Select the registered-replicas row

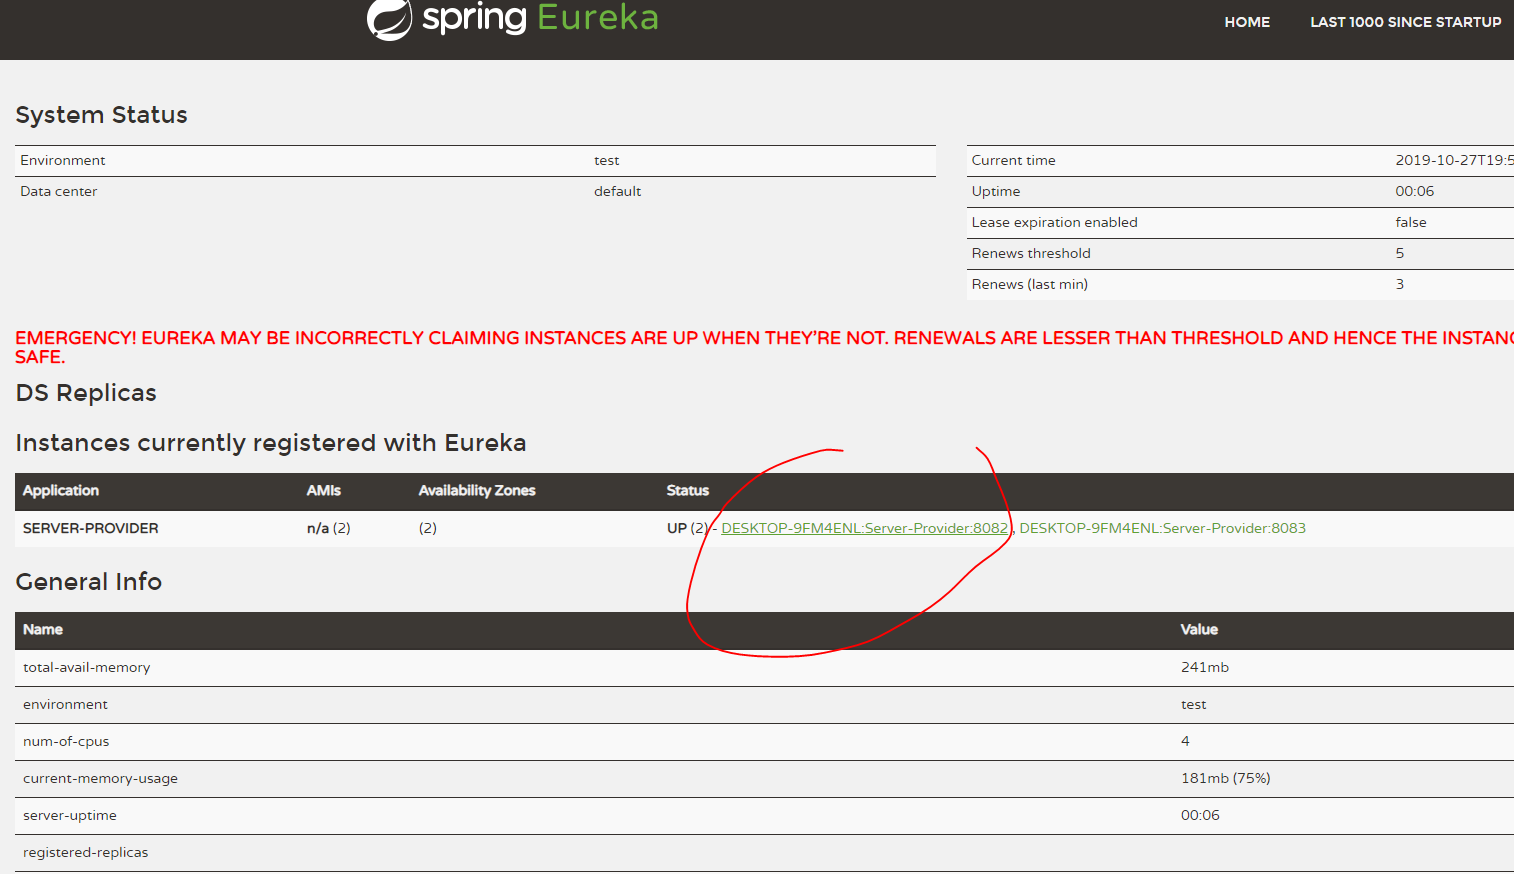[x=764, y=852]
